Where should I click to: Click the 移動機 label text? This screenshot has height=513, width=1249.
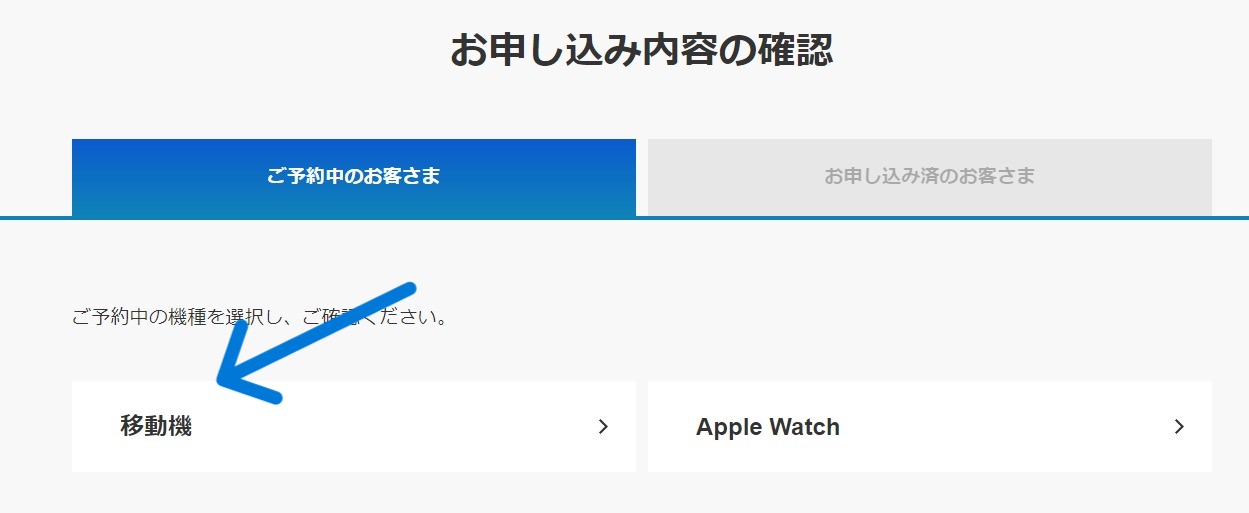coord(156,427)
